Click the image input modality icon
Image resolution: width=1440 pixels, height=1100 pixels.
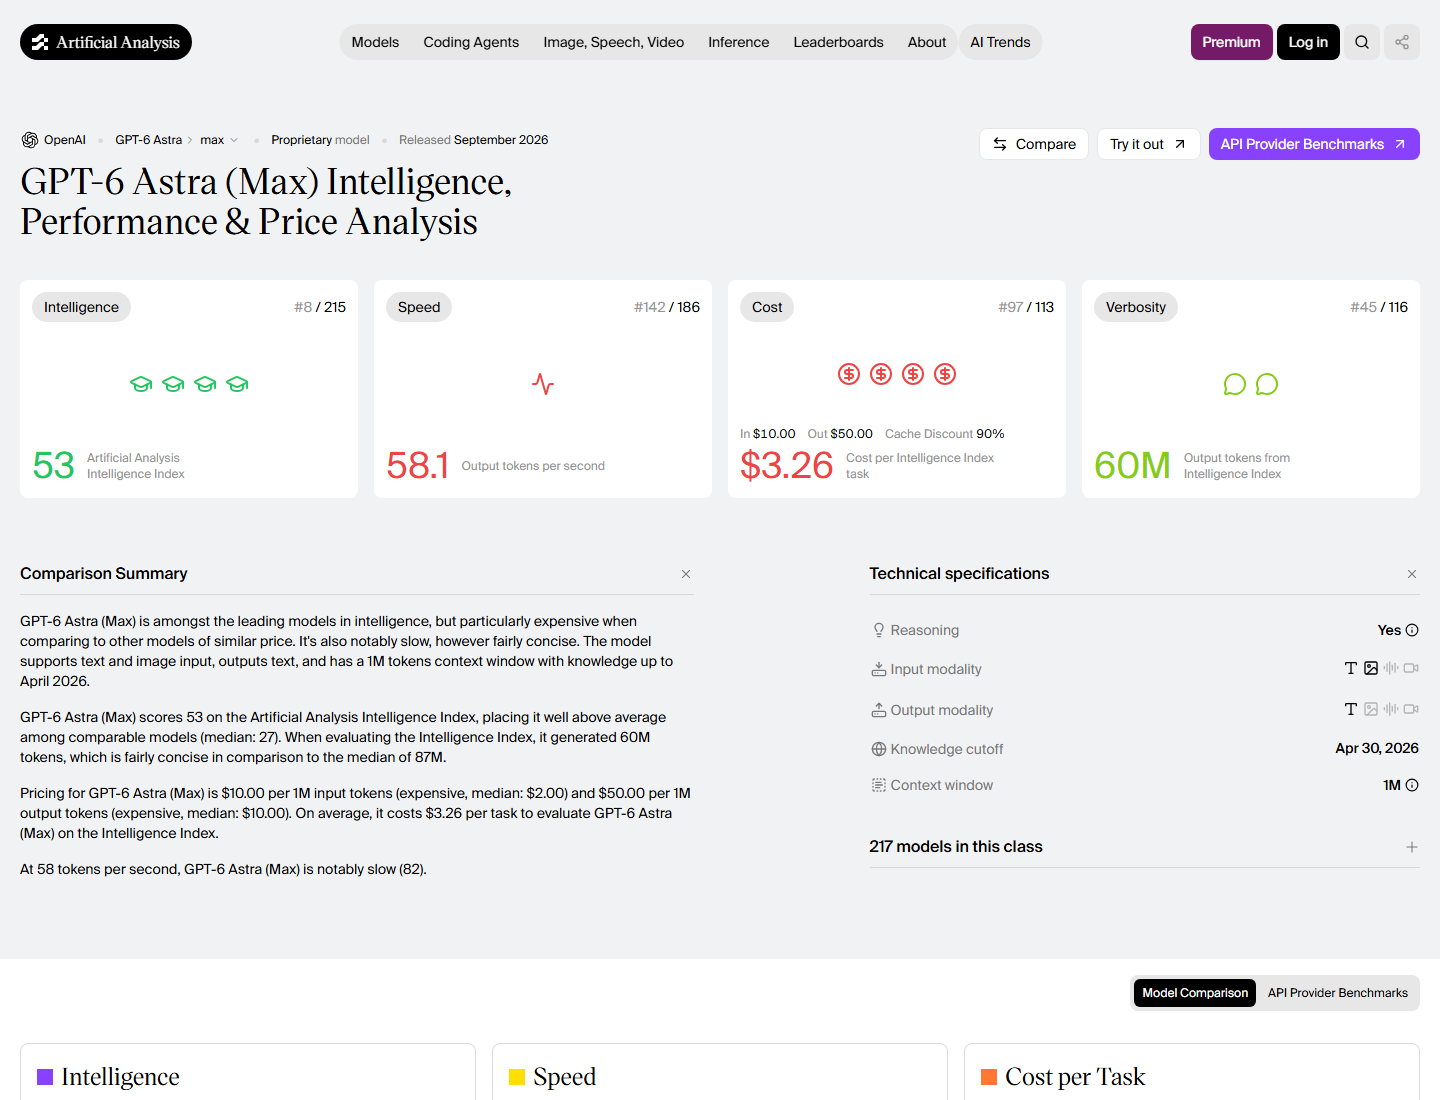click(x=1371, y=668)
